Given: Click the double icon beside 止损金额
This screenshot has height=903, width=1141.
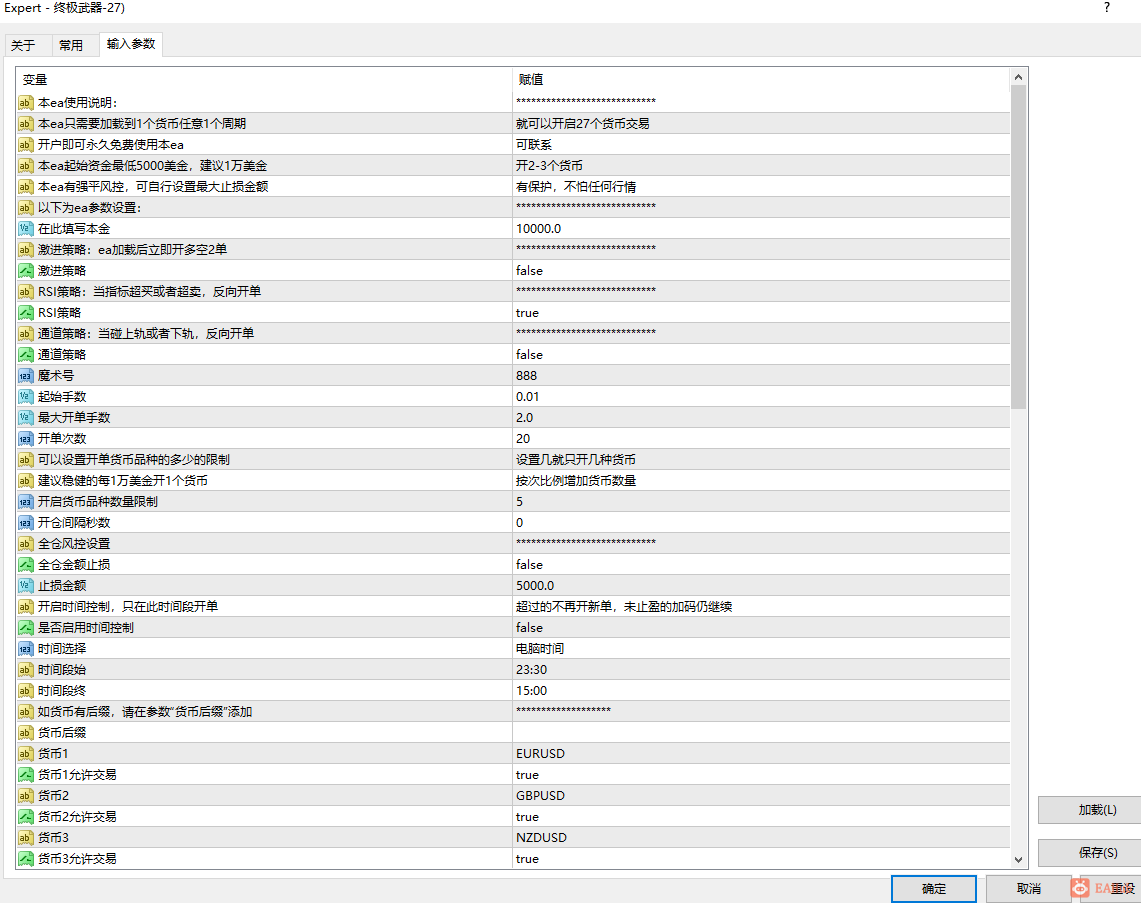Looking at the screenshot, I should point(25,586).
